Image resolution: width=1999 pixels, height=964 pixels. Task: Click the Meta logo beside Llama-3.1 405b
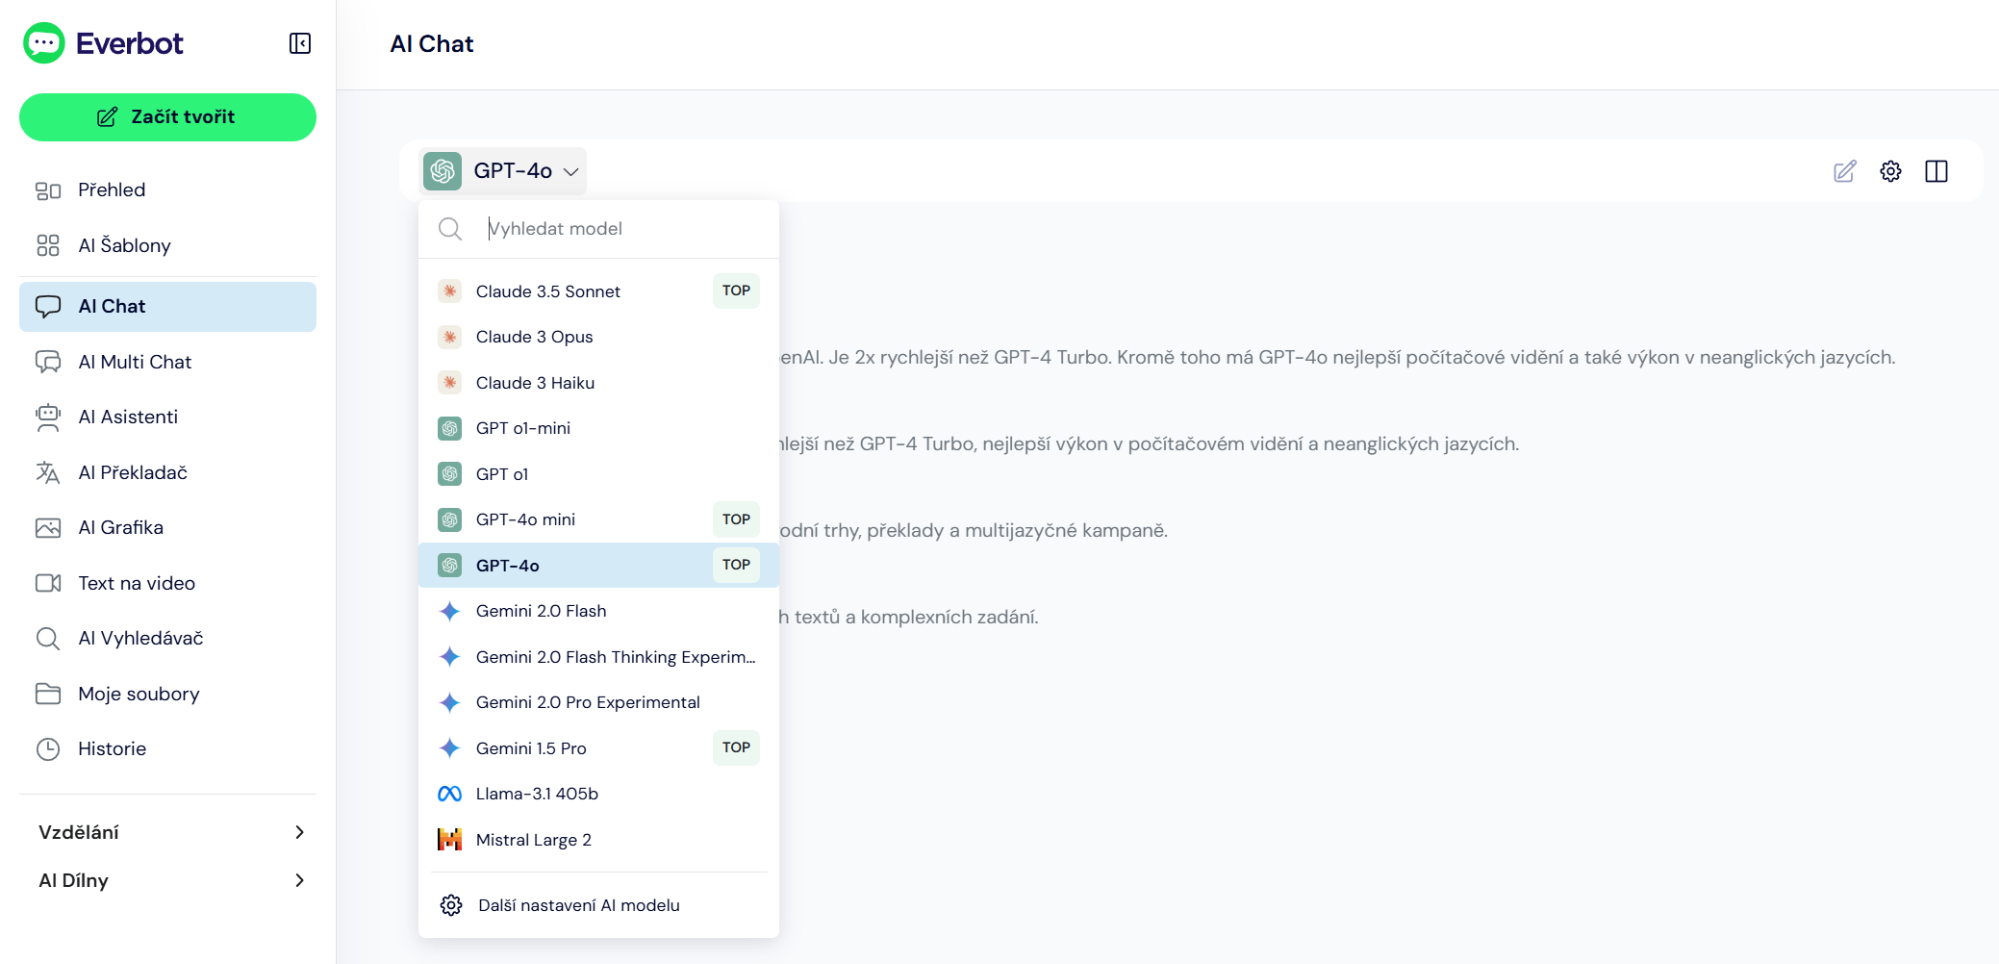pyautogui.click(x=450, y=794)
